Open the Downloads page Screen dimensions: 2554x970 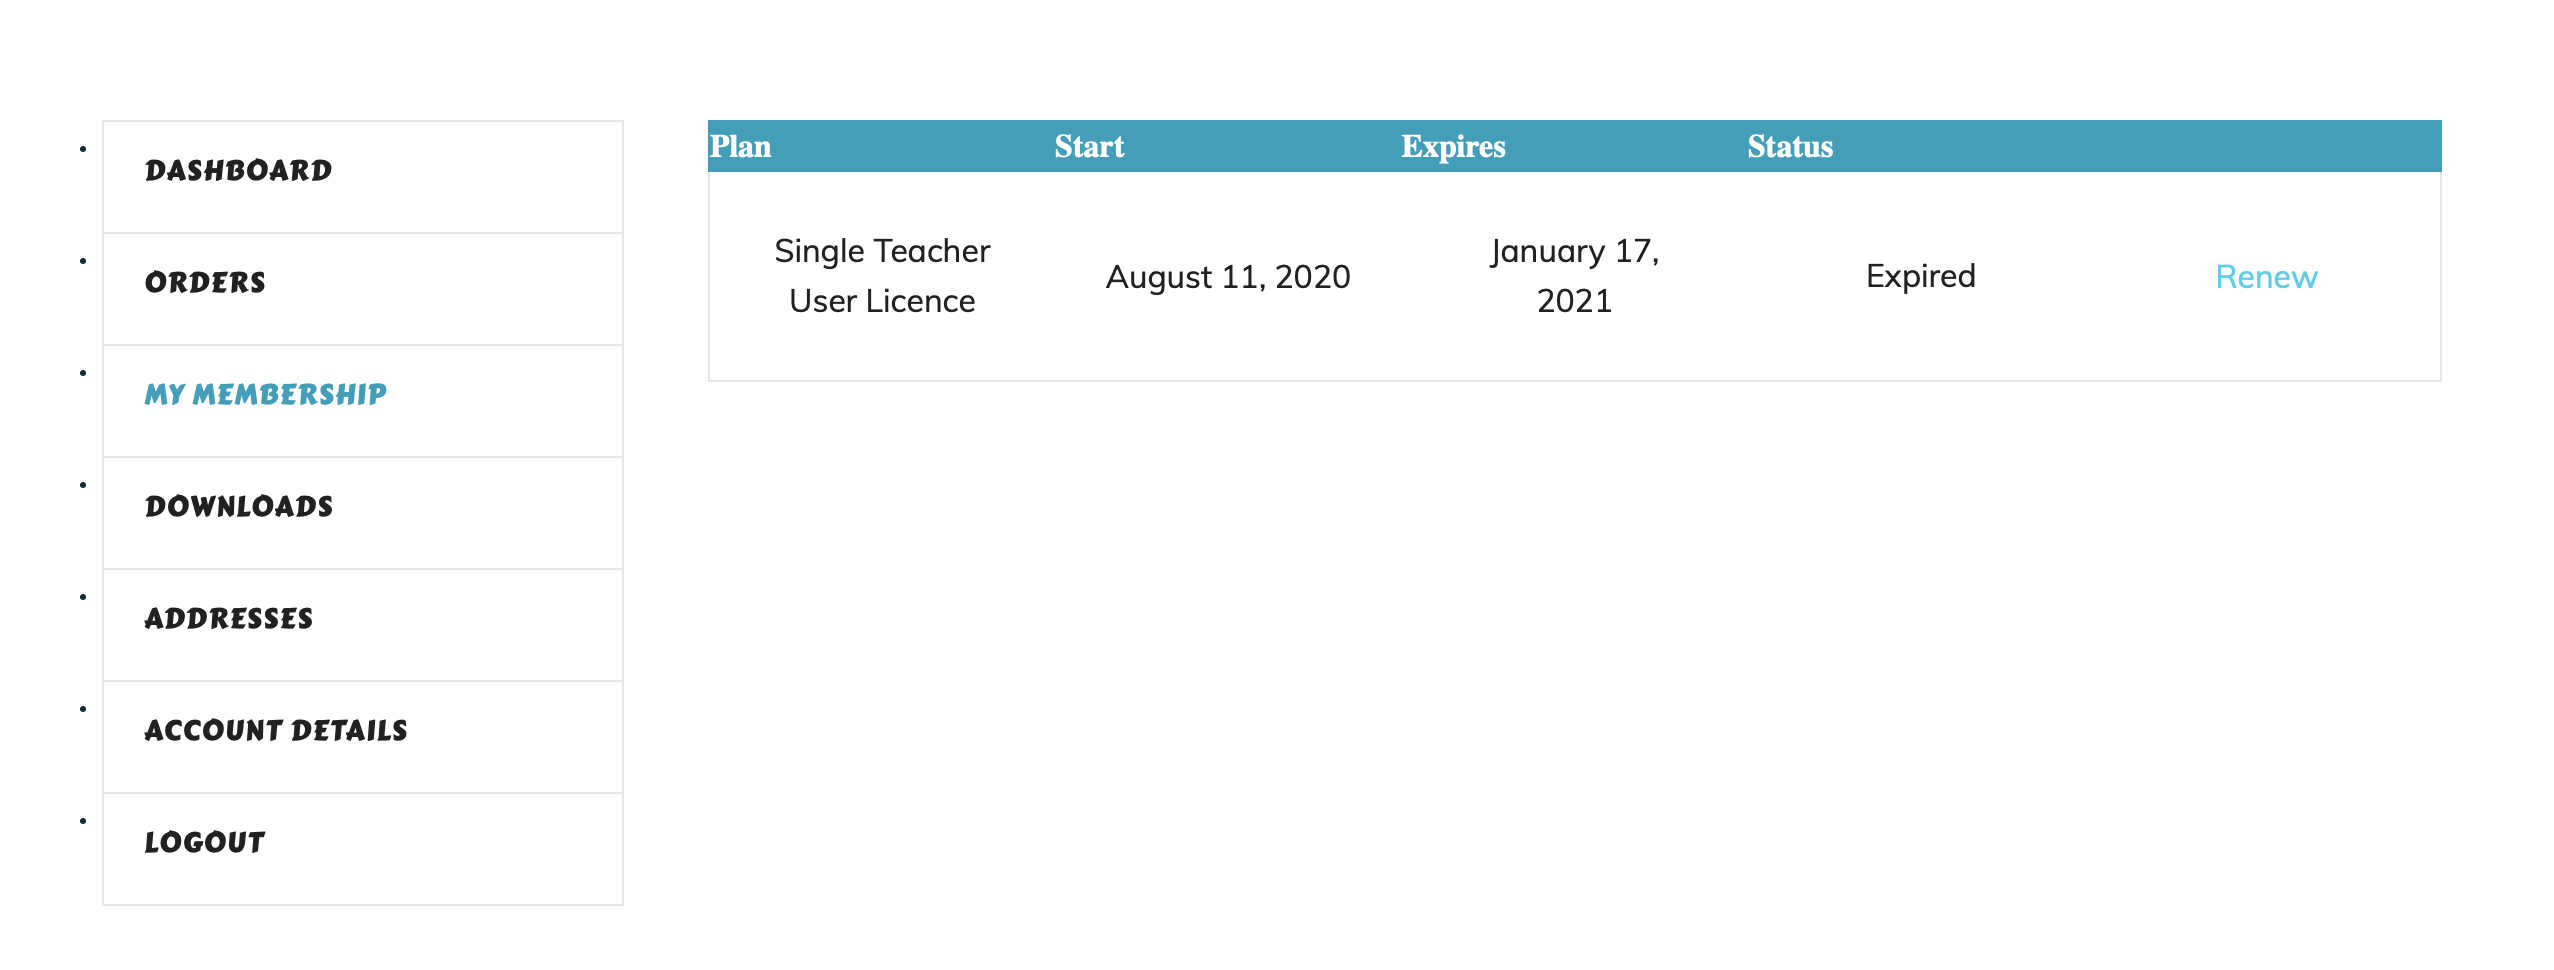(239, 507)
